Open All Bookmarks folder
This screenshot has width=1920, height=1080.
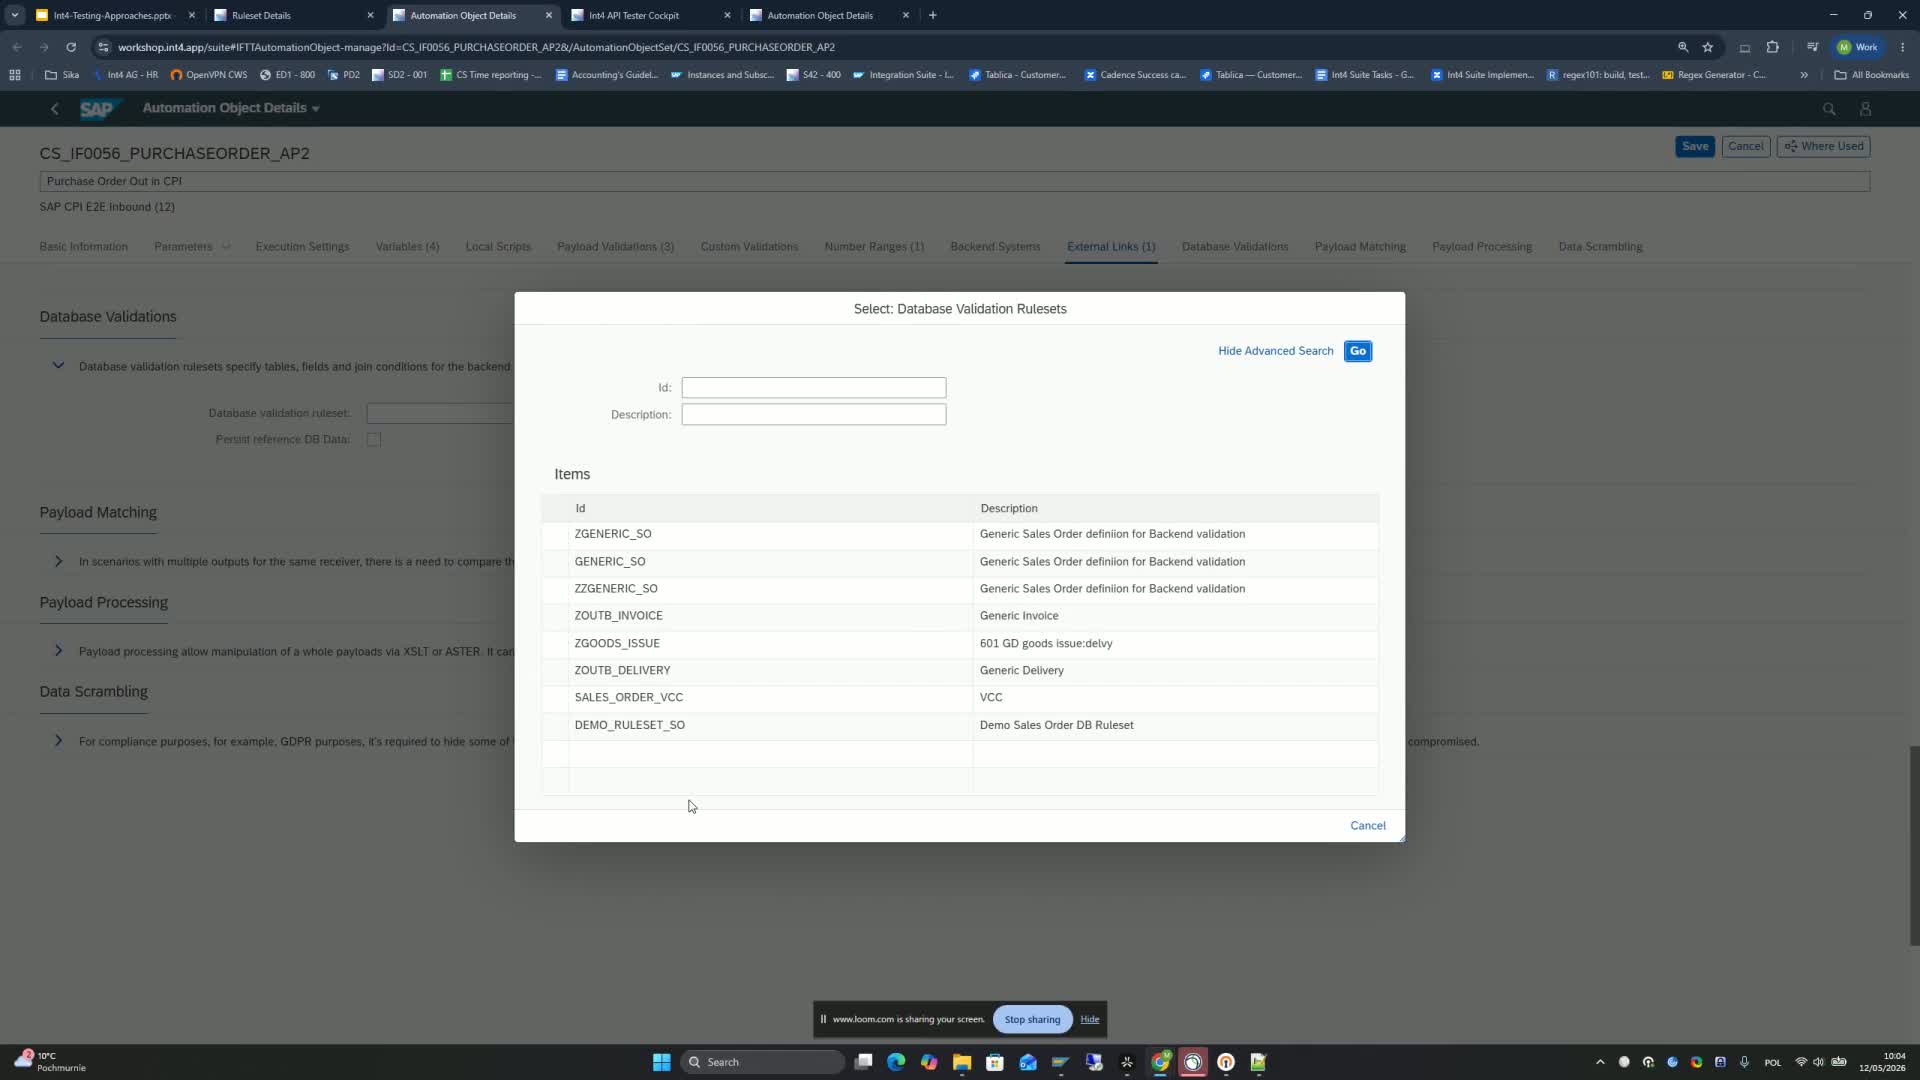coord(1871,75)
